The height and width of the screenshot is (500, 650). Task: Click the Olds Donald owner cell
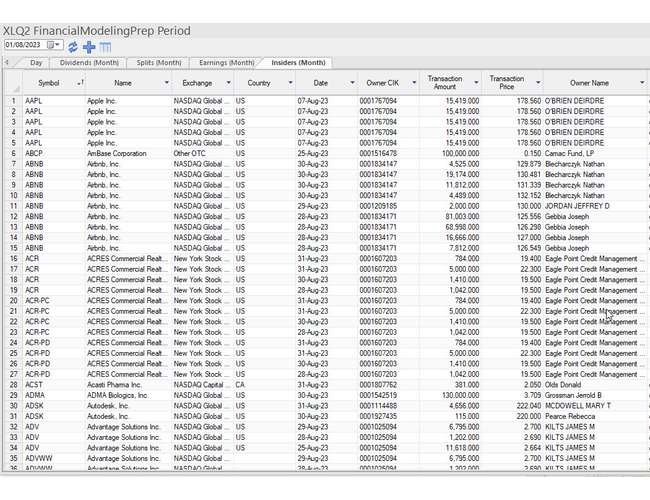(595, 385)
